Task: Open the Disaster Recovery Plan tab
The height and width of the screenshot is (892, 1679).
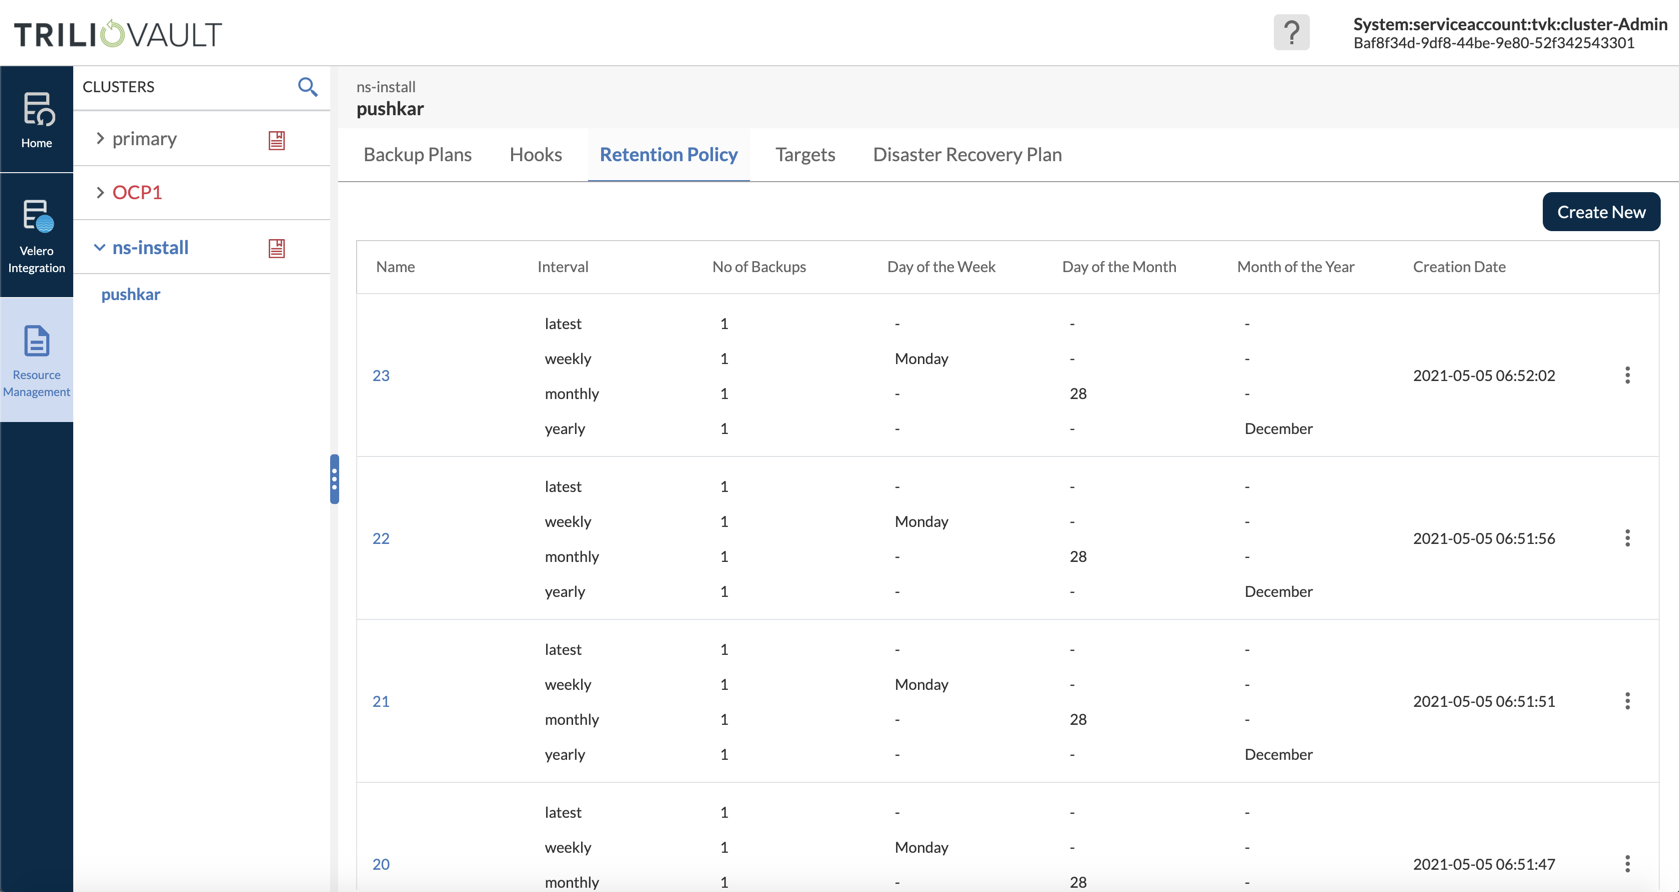Action: point(967,155)
